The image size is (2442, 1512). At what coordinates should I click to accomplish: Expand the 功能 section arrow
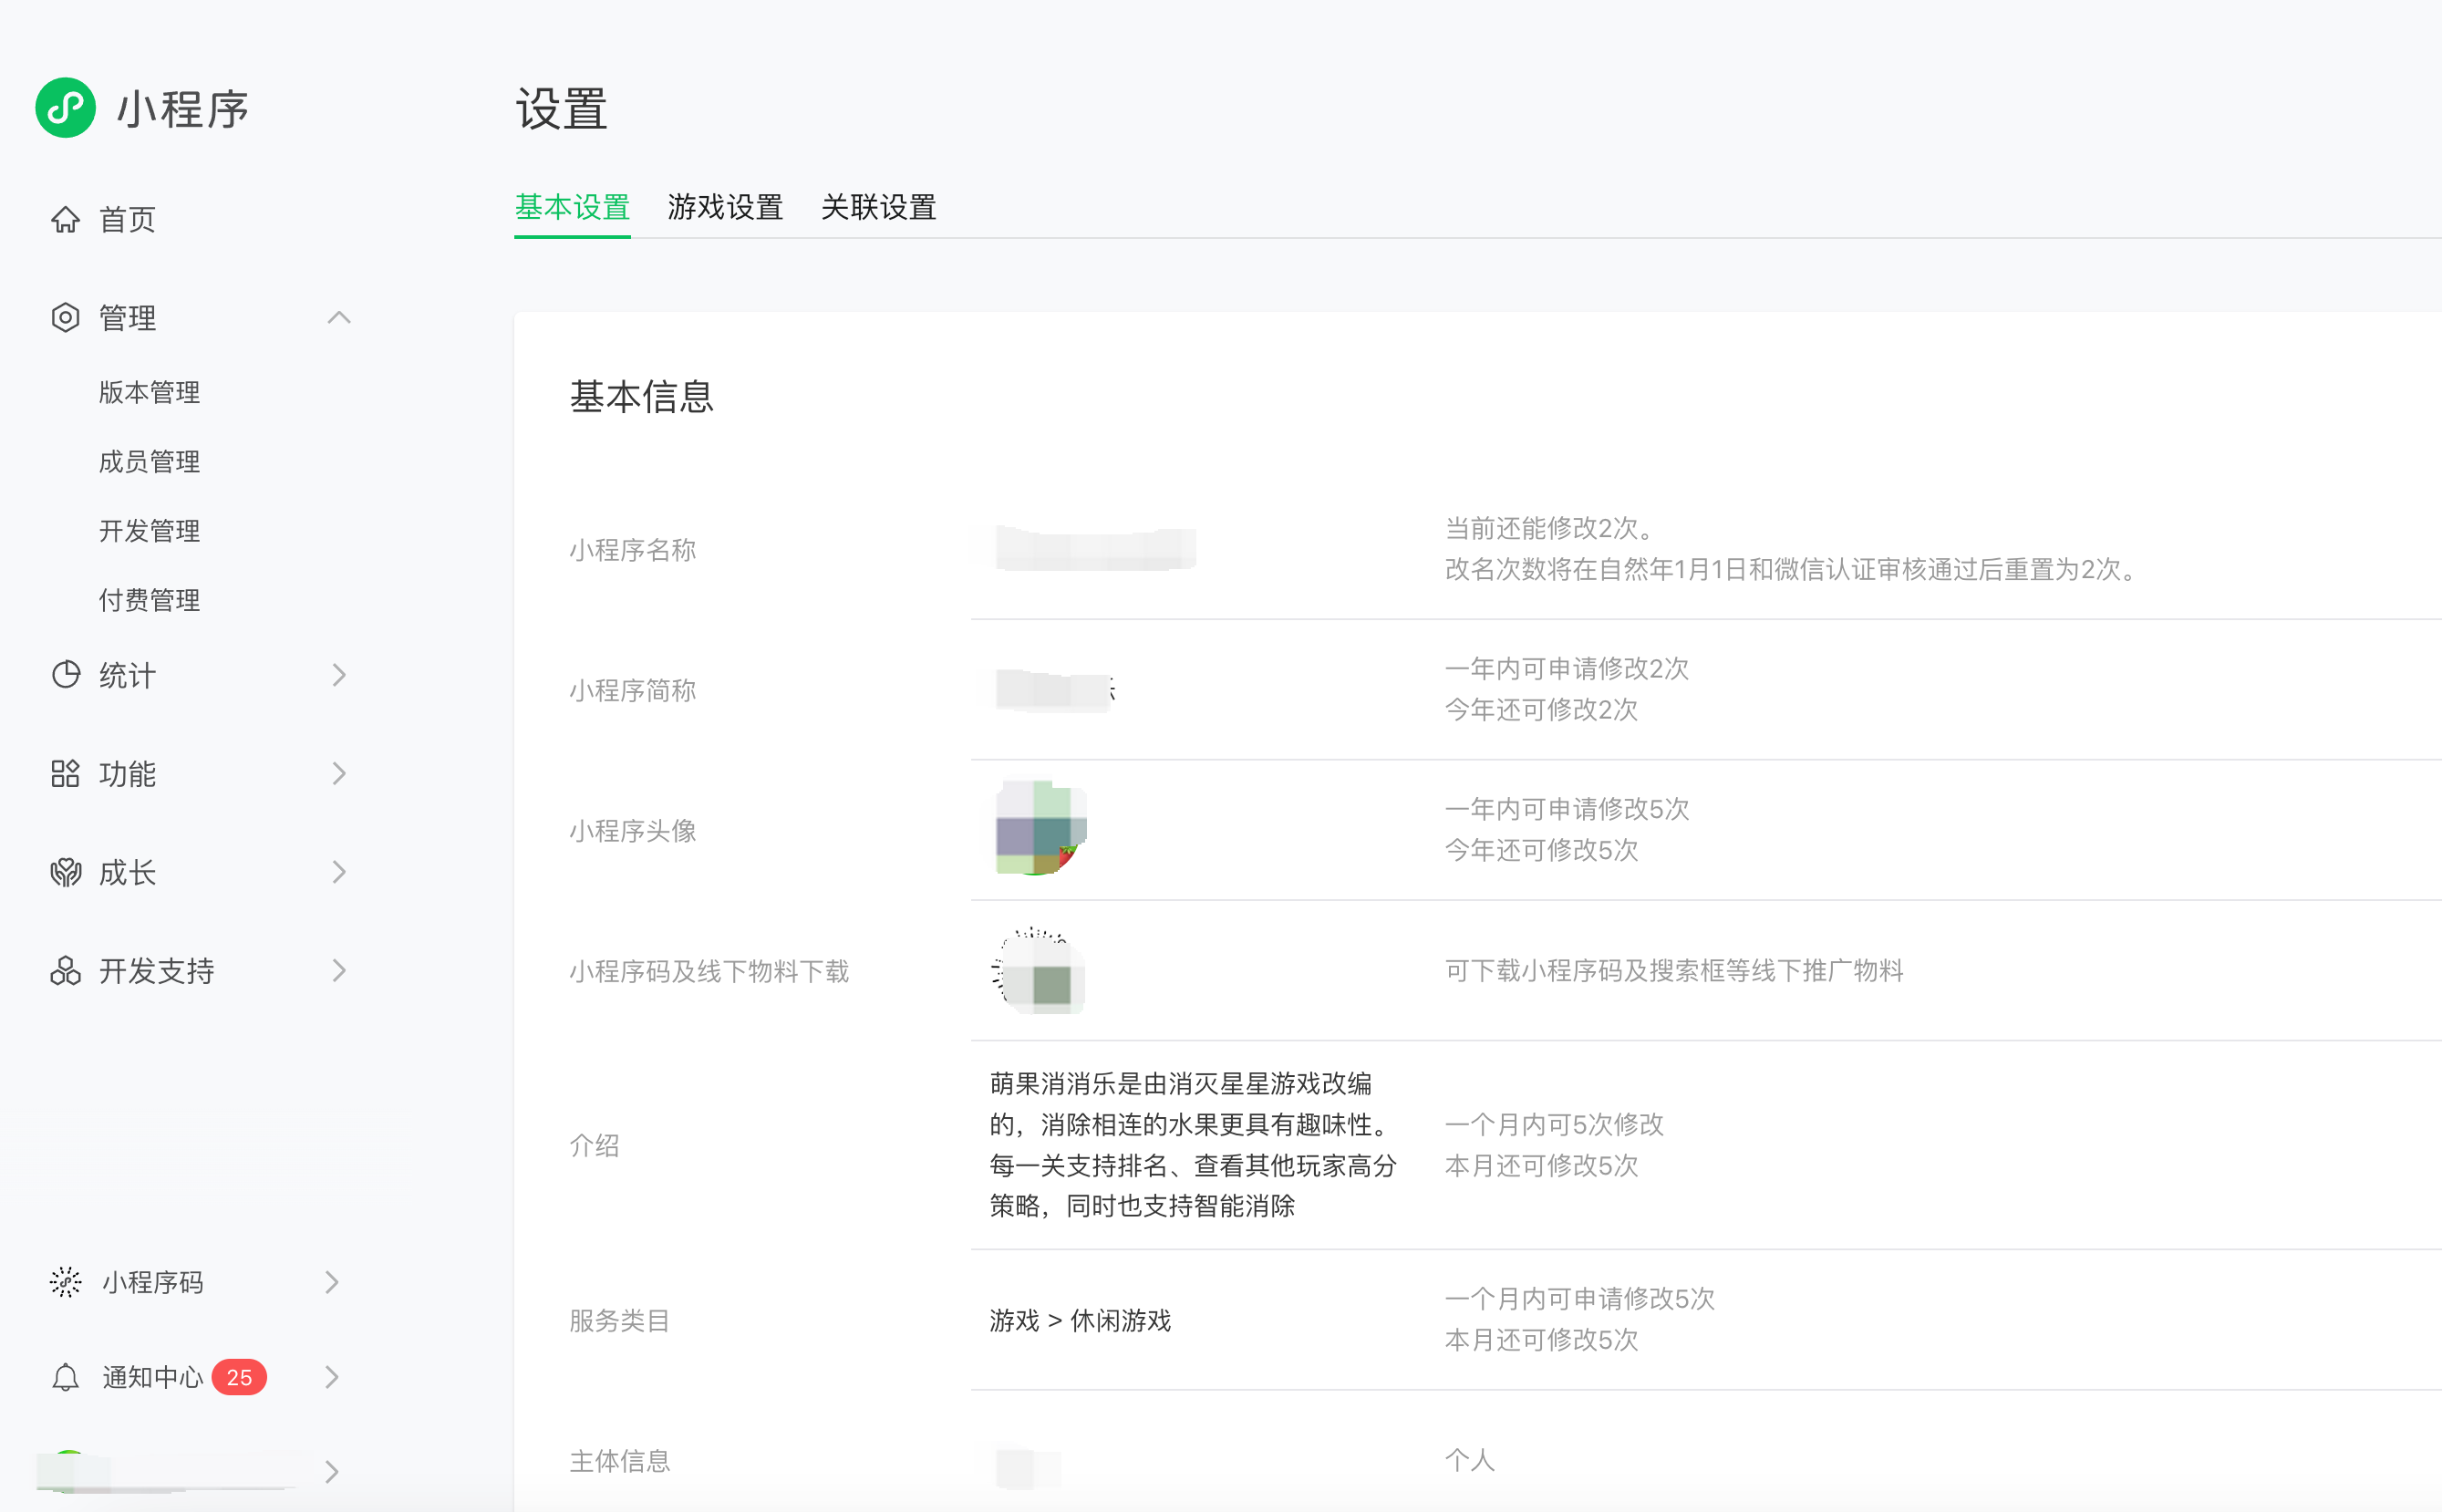pos(338,773)
